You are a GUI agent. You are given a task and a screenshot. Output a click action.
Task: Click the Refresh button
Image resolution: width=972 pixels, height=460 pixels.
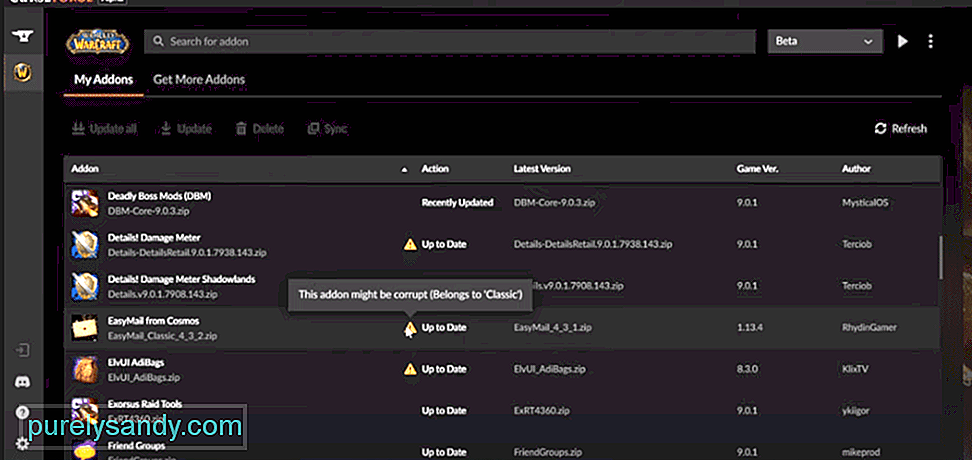[x=901, y=129]
